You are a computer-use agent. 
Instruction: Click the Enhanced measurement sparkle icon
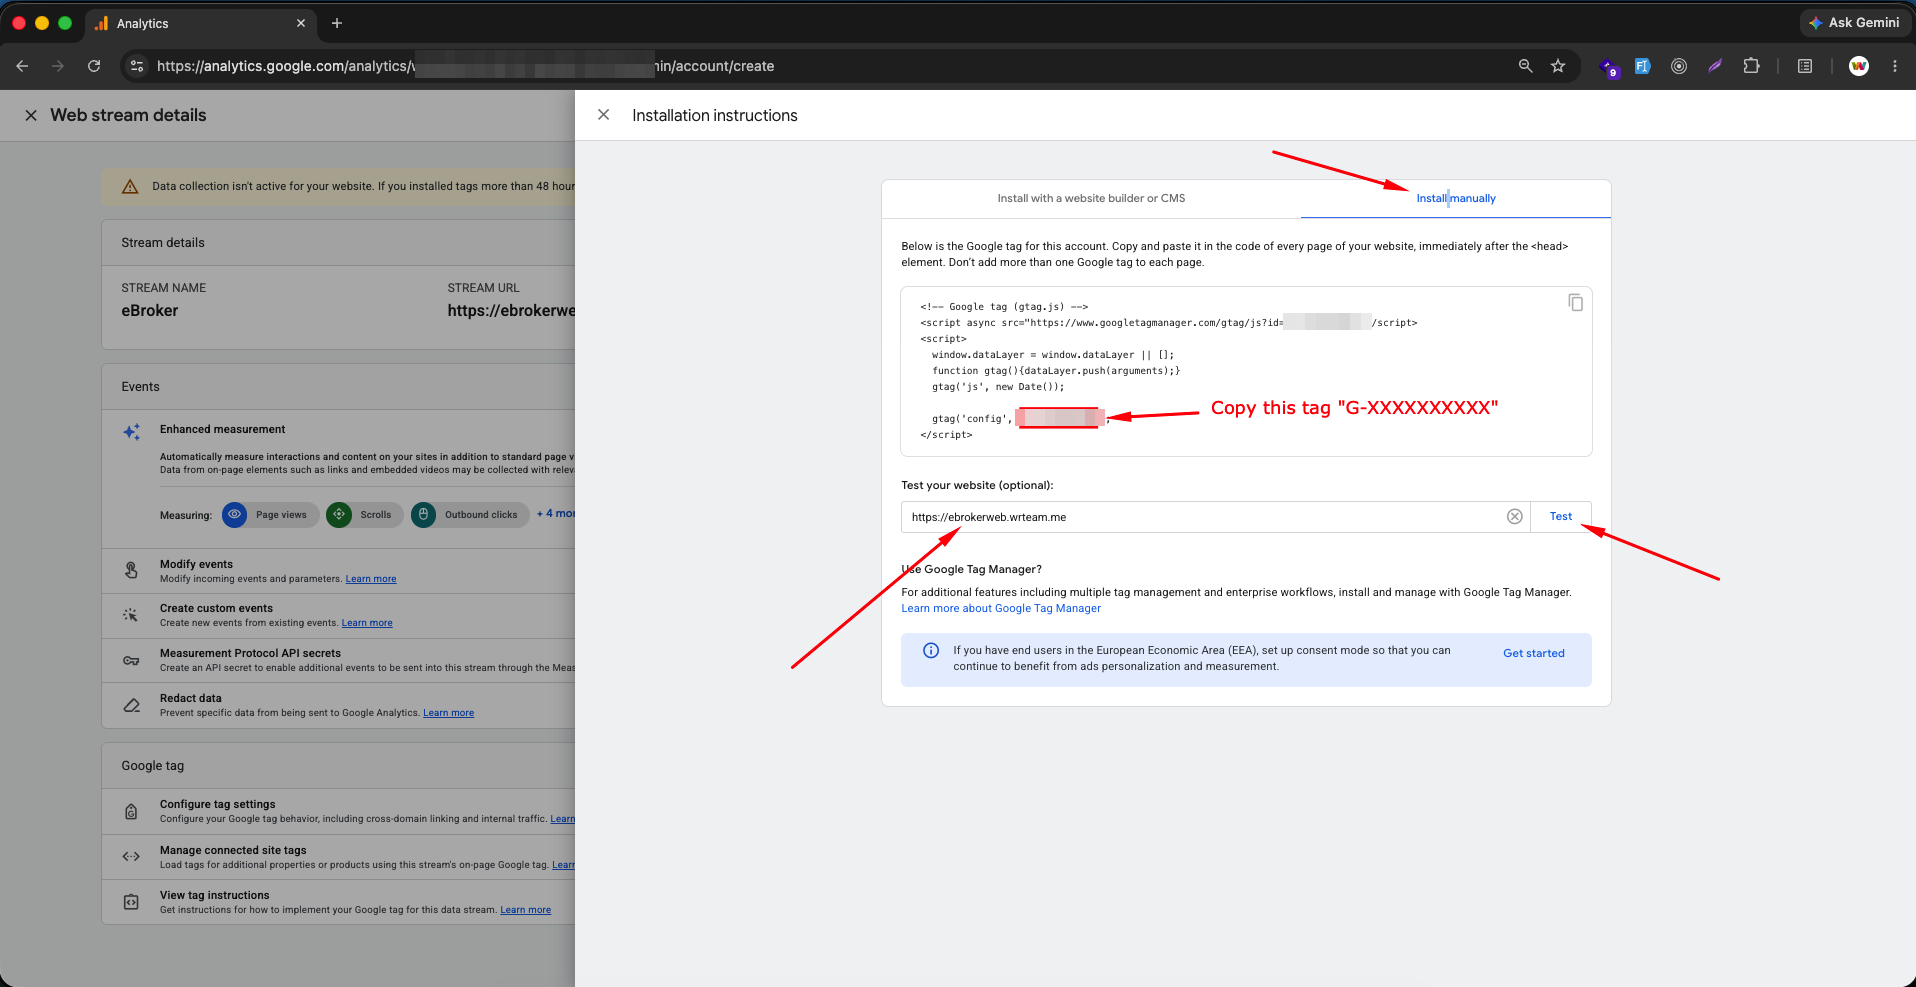[131, 432]
